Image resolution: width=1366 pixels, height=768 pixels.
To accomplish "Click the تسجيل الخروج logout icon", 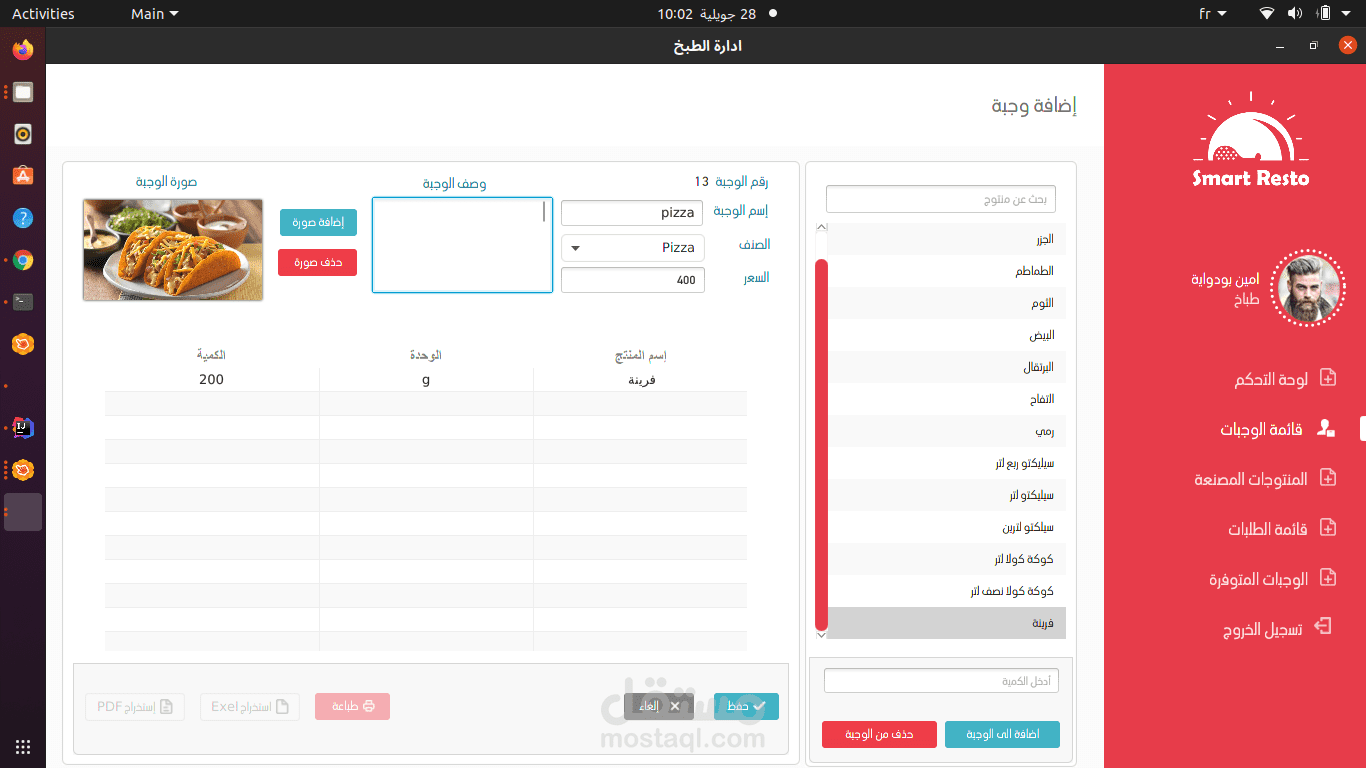I will (1323, 626).
